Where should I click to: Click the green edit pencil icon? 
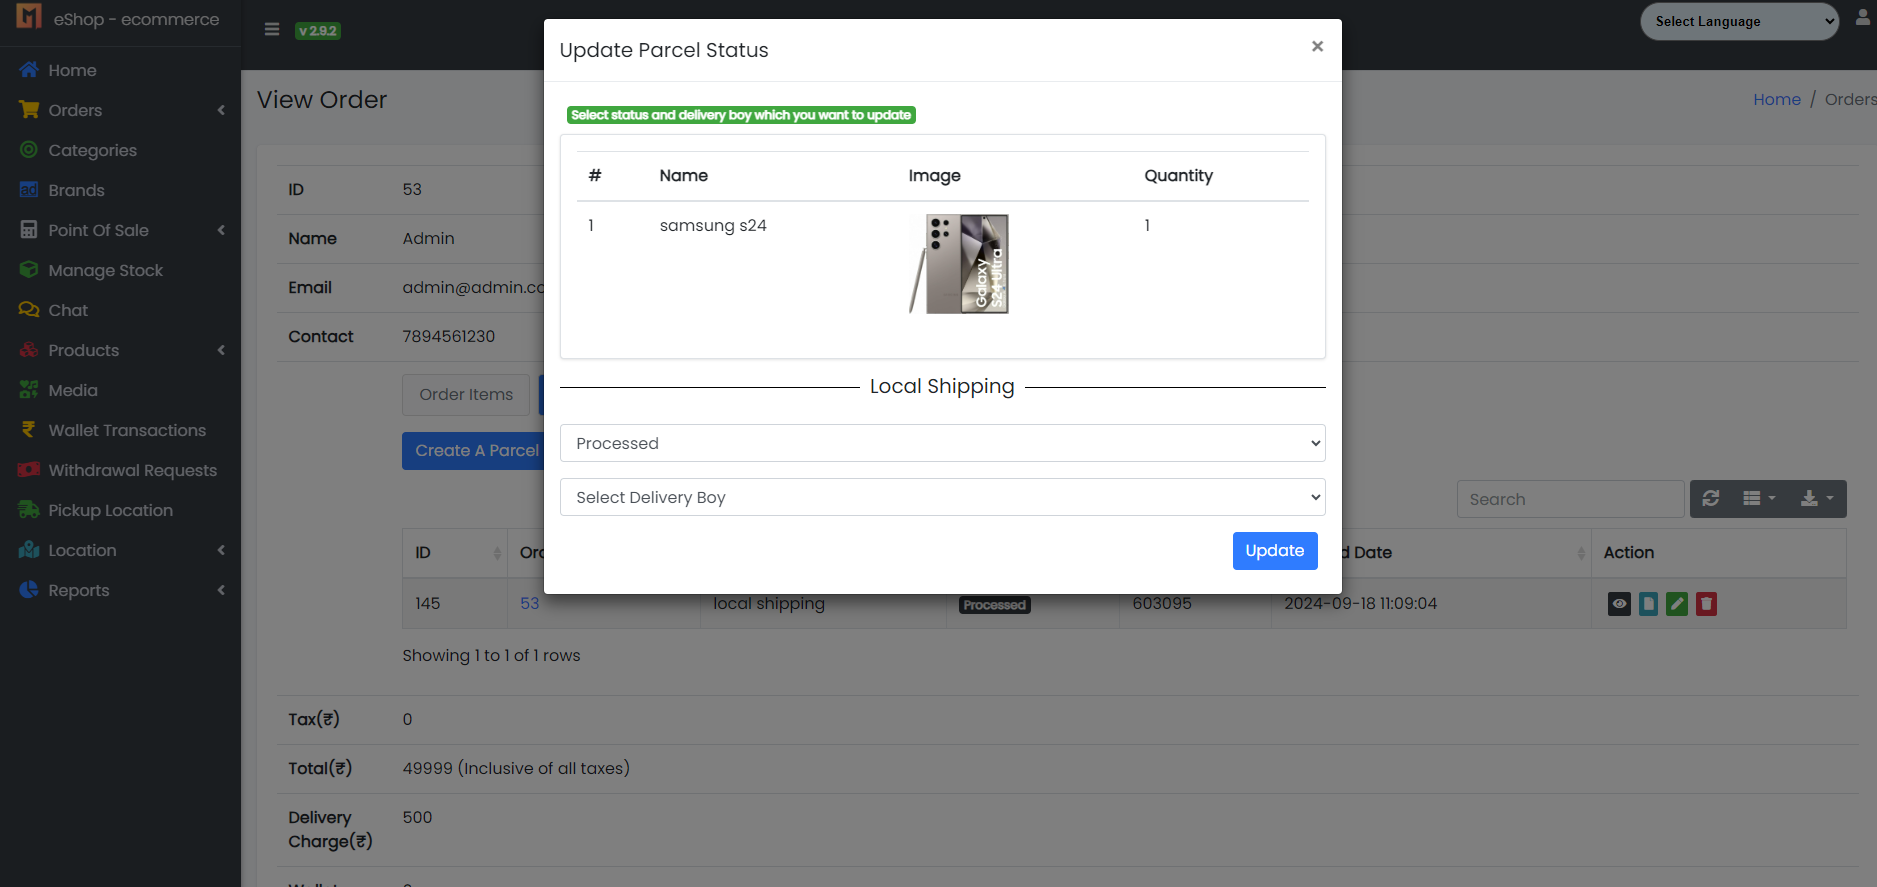(1677, 604)
